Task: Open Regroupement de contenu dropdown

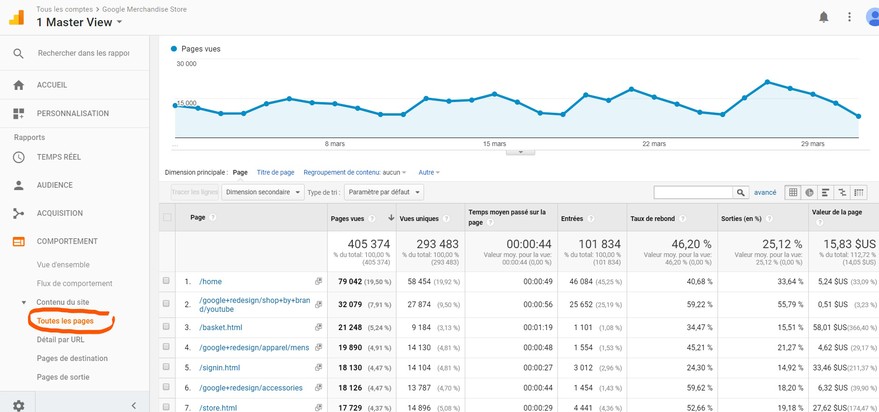Action: 355,173
